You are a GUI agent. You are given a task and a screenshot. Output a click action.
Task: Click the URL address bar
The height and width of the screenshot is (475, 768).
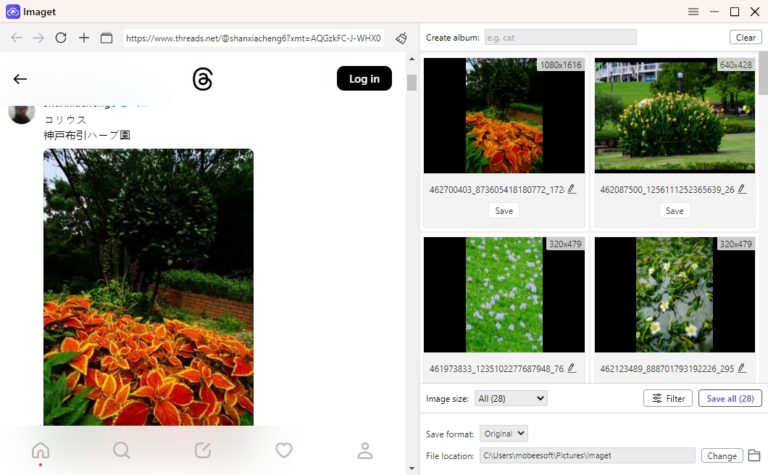coord(253,38)
